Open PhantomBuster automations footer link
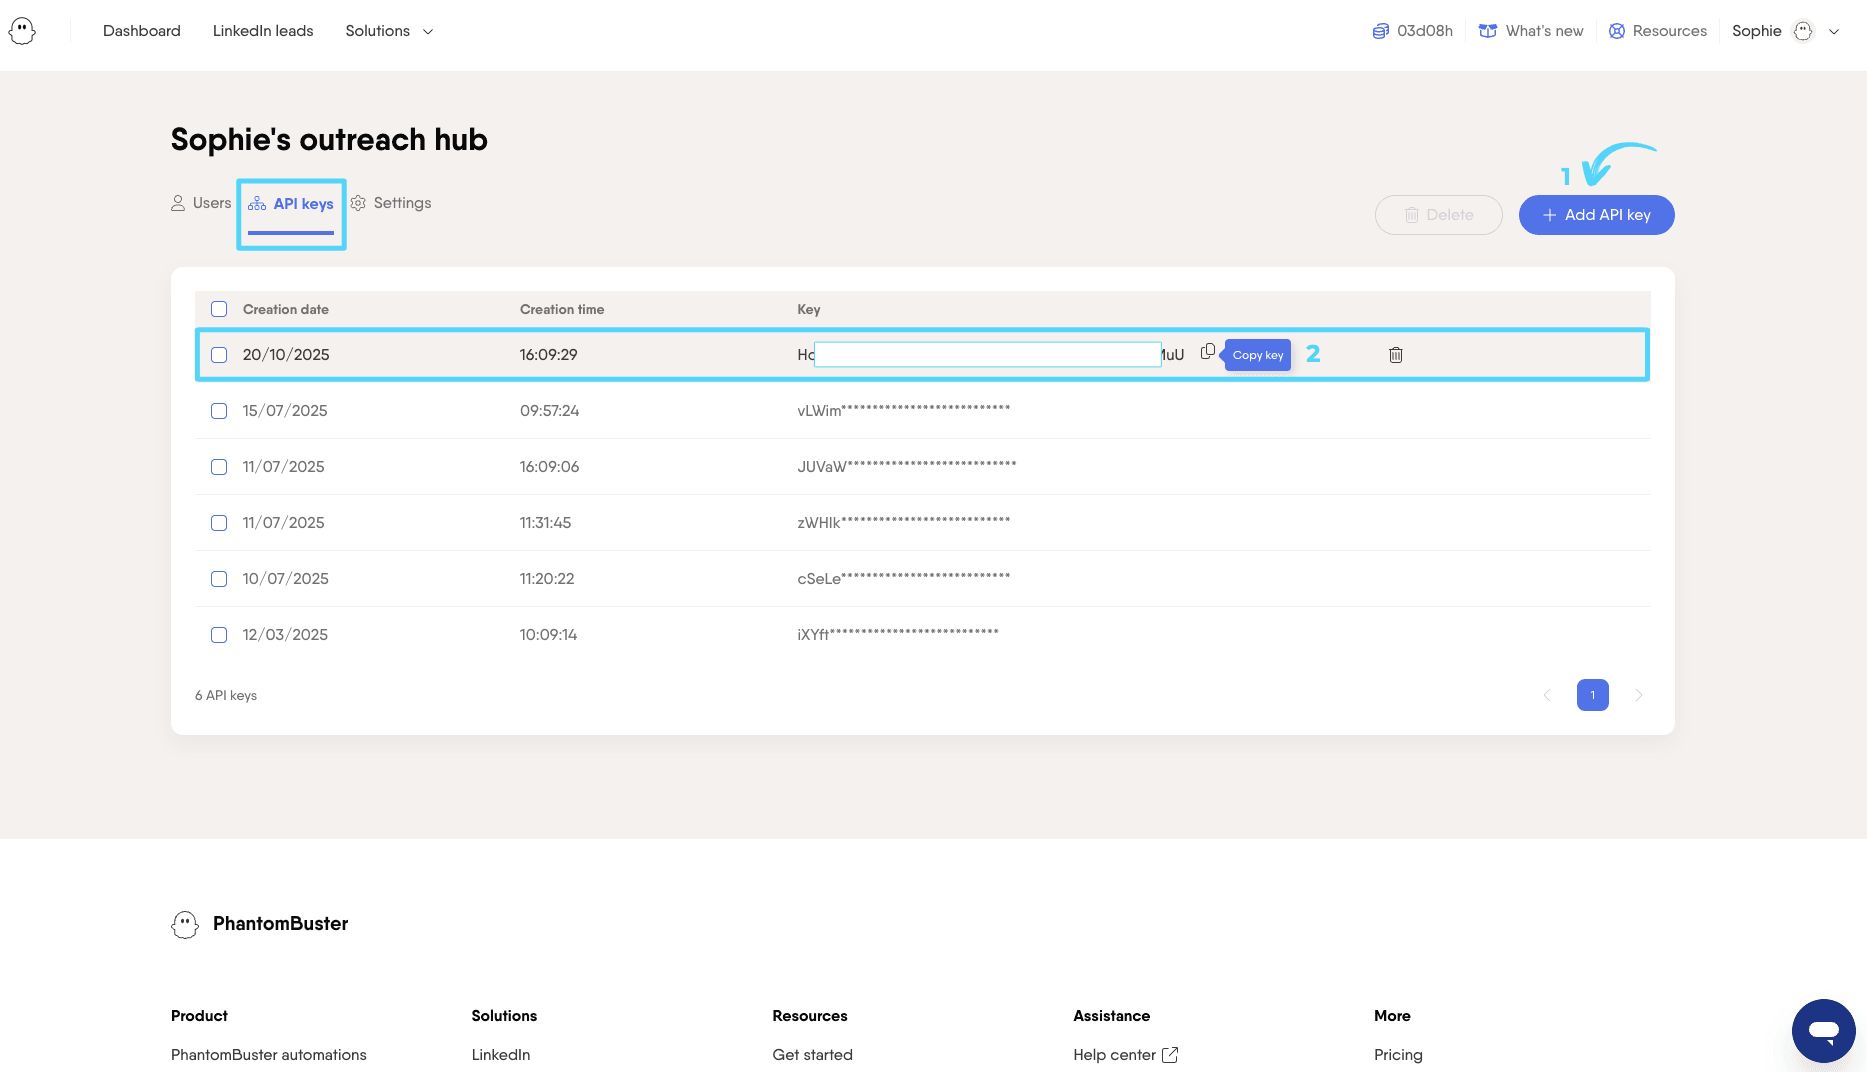The image size is (1867, 1072). (268, 1054)
